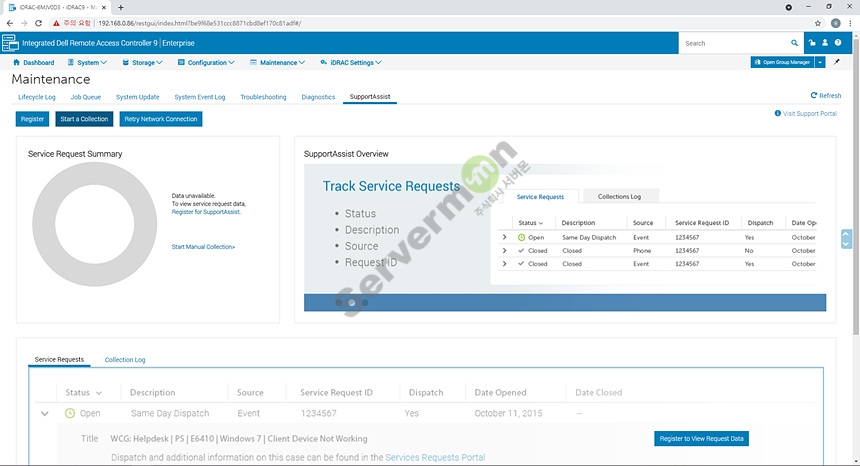This screenshot has width=860, height=466.
Task: Bookmark page with star icon
Action: point(818,23)
